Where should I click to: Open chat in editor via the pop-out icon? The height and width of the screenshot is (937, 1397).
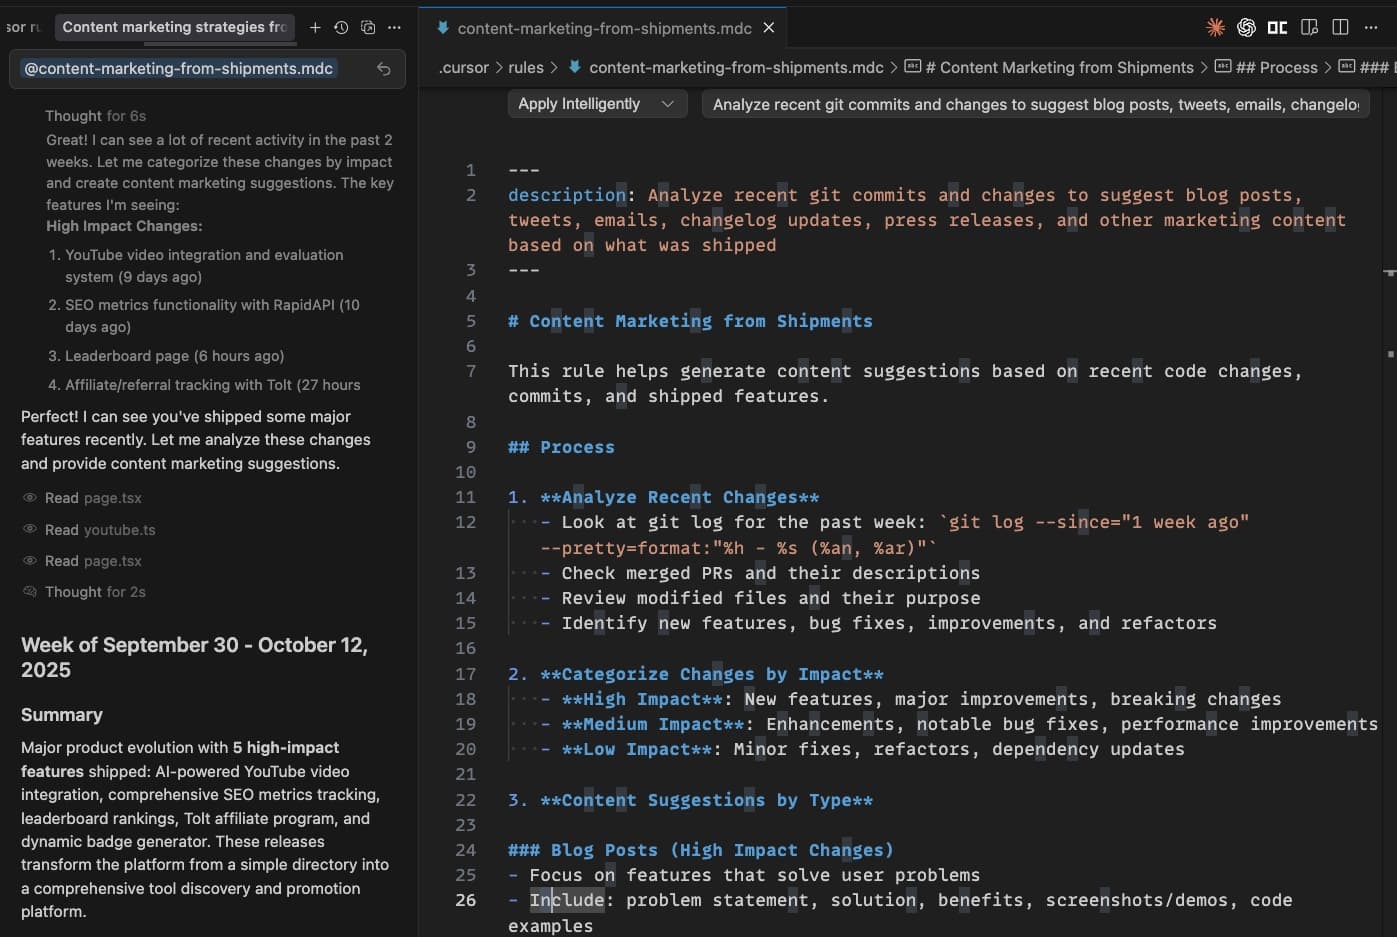(368, 27)
